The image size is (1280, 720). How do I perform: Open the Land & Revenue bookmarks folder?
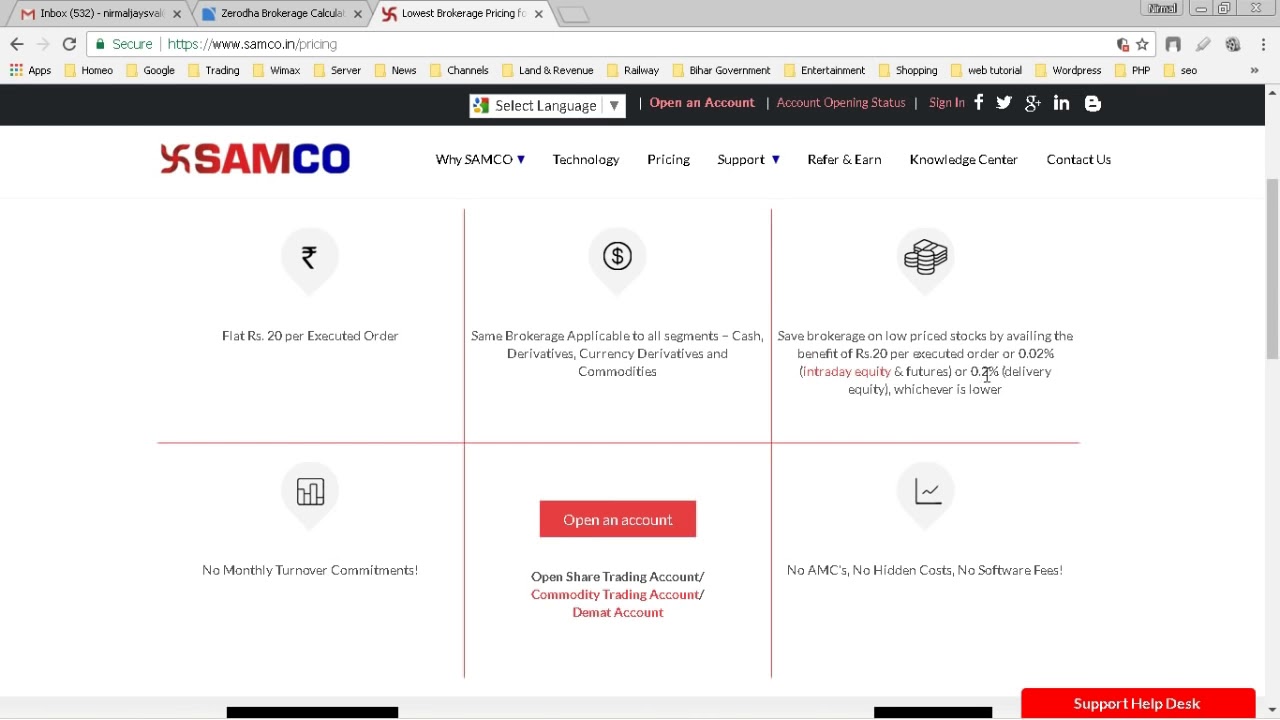coord(547,70)
